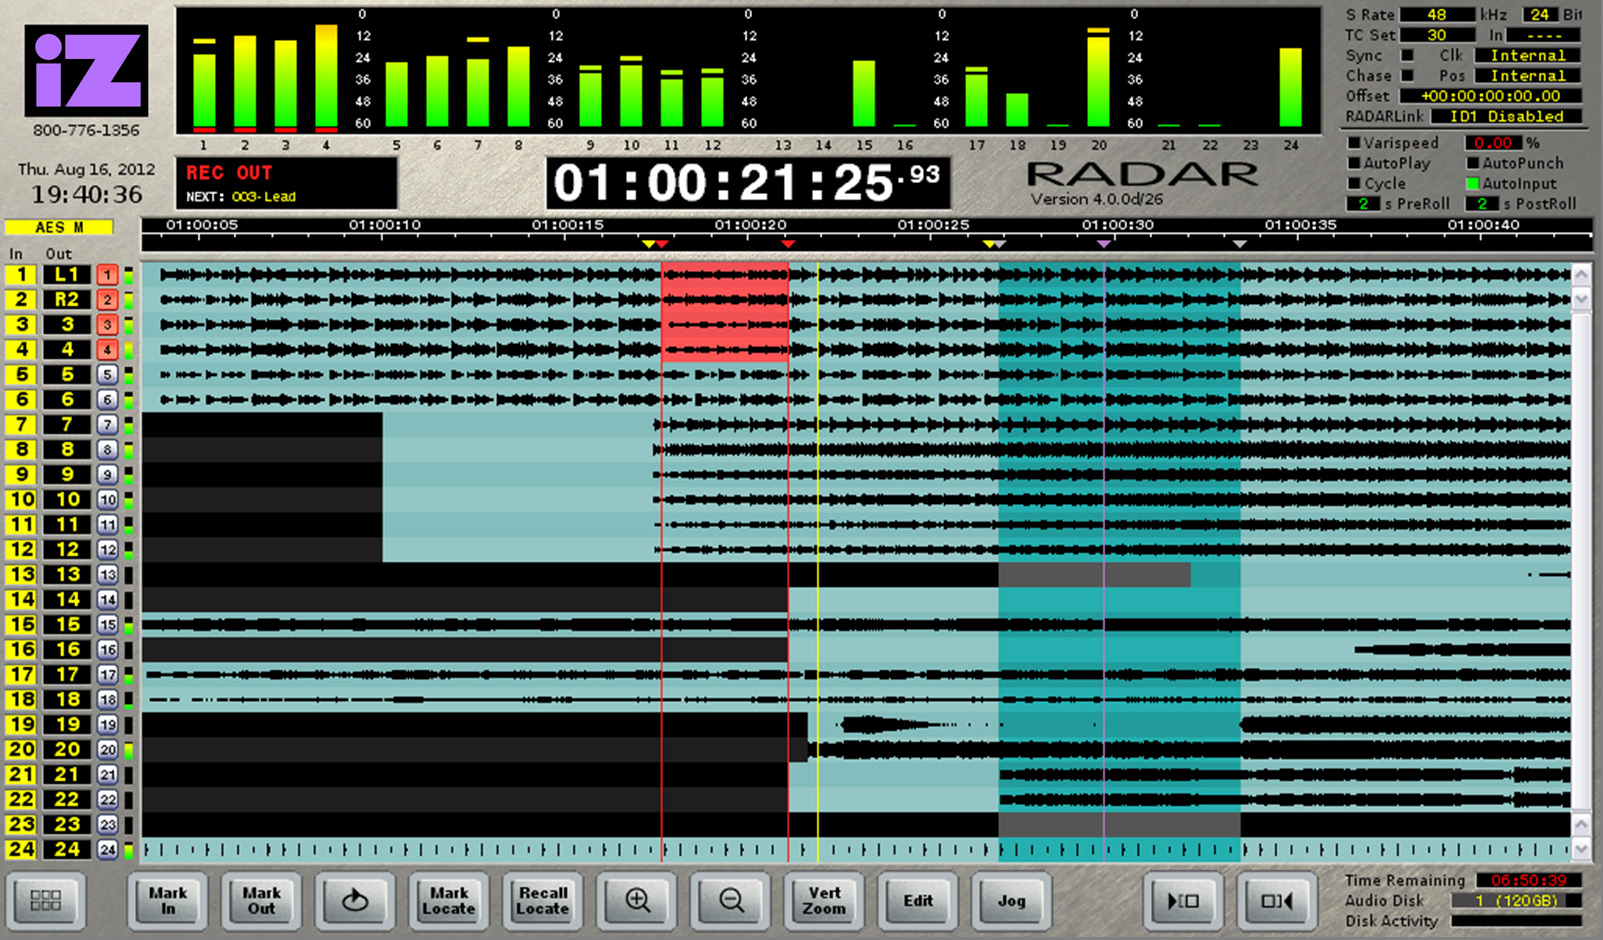This screenshot has width=1603, height=940.
Task: Click the level meter for channel 24
Action: [1291, 87]
